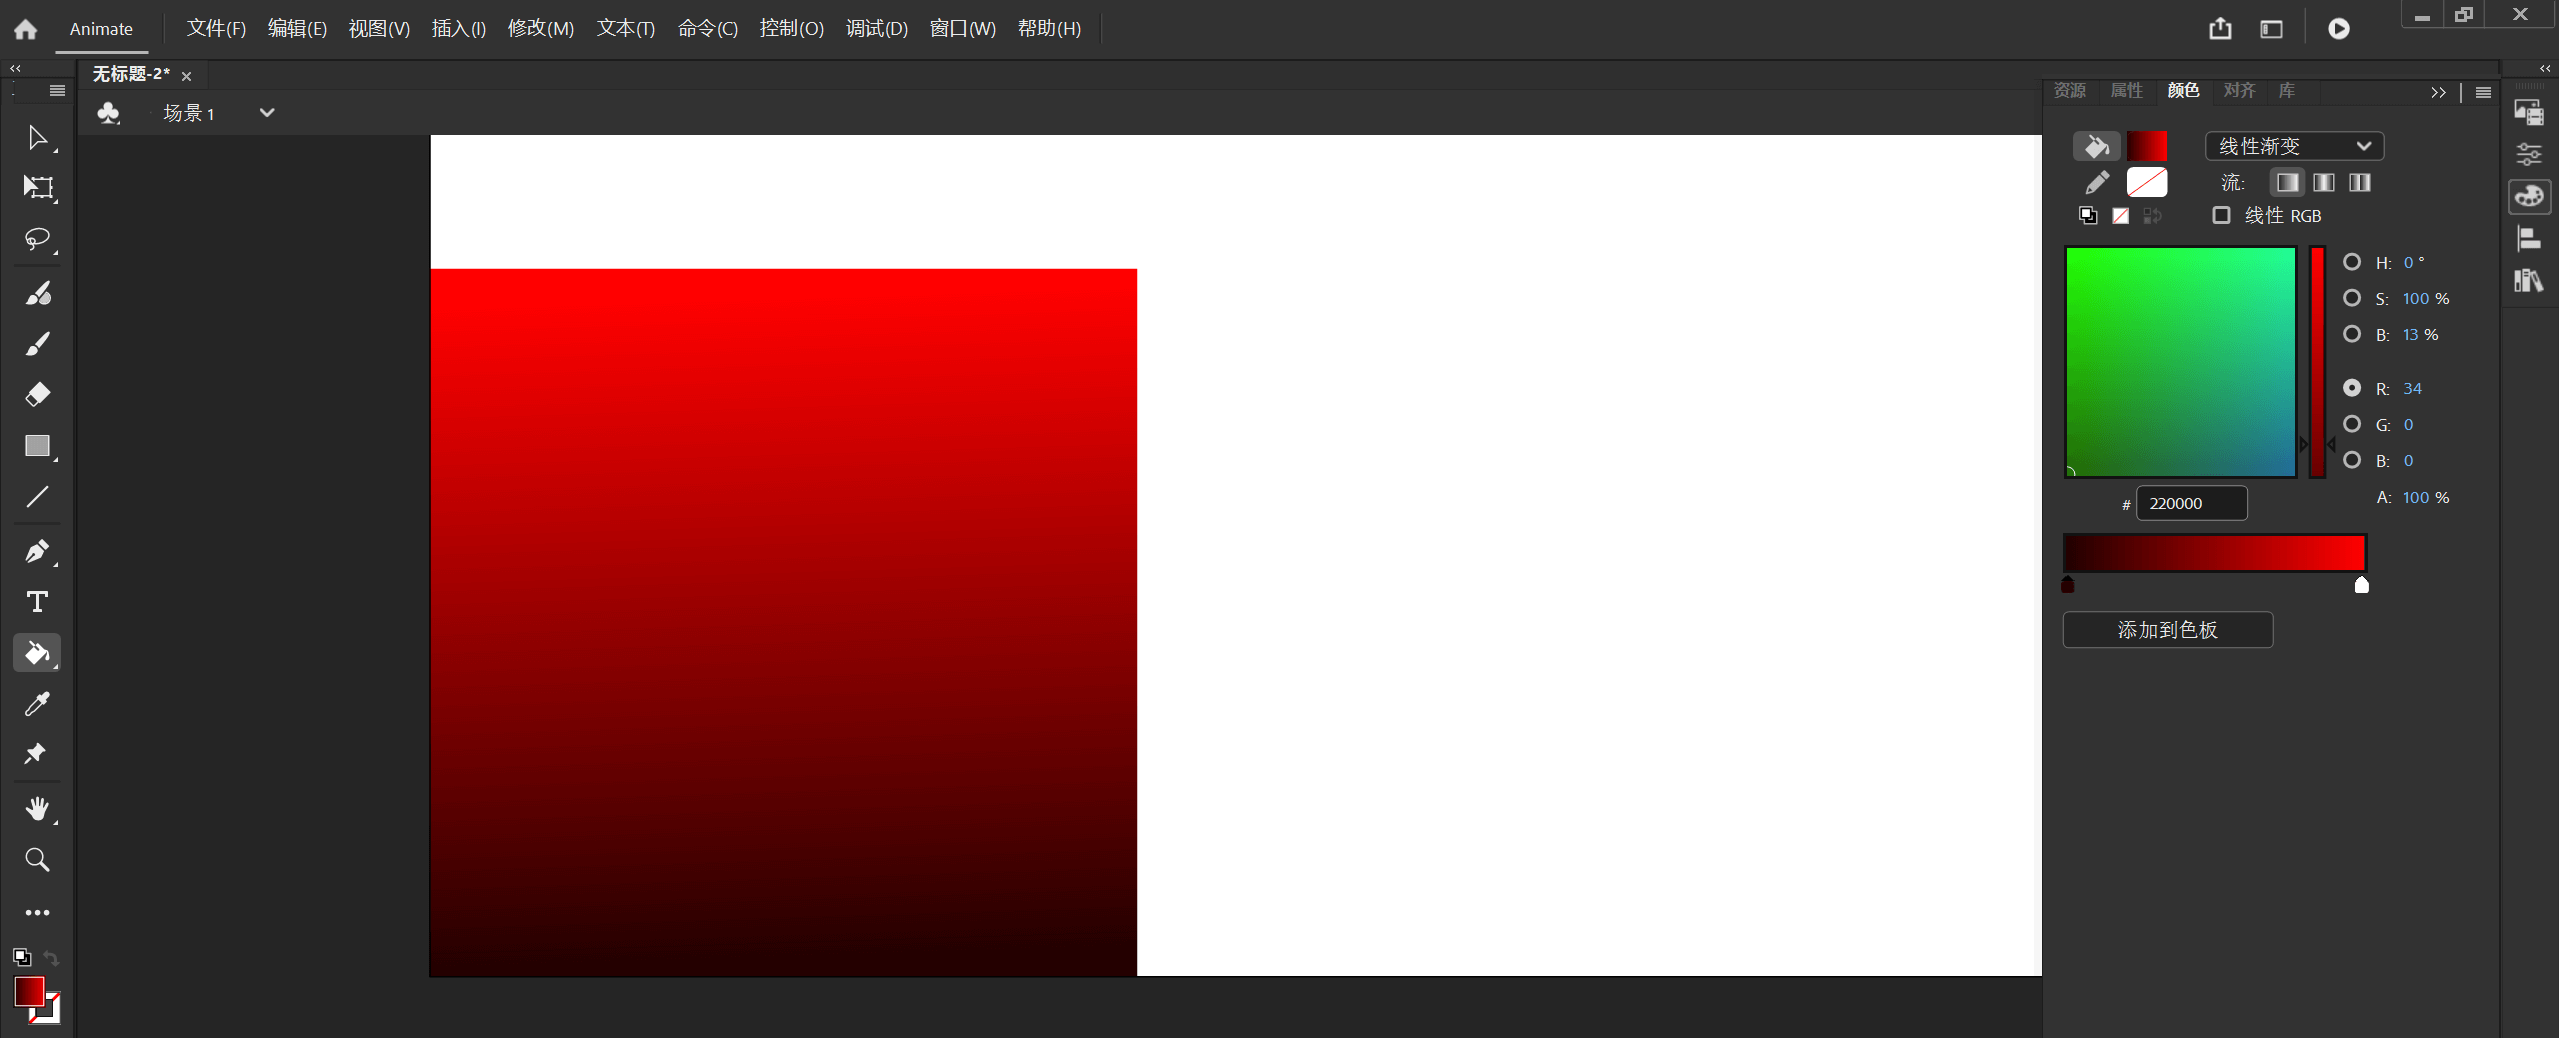Screen dimensions: 2559x1038
Task: Click the fill color bucket icon in Color panel
Action: click(2096, 147)
